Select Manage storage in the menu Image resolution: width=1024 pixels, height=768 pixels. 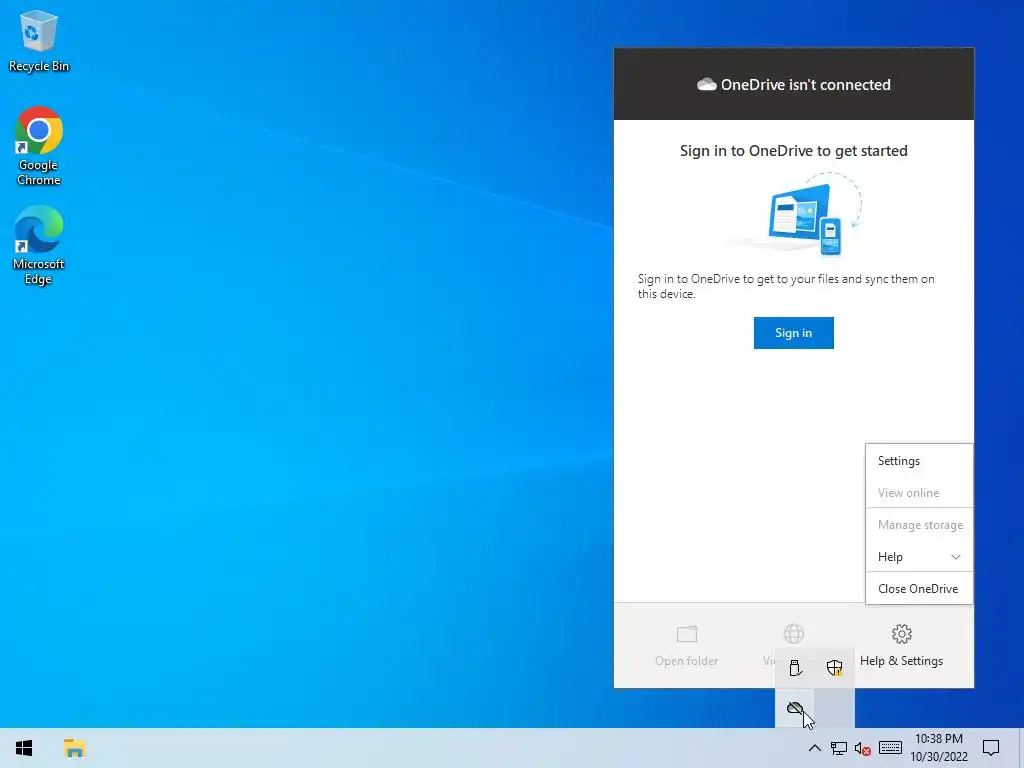coord(919,524)
